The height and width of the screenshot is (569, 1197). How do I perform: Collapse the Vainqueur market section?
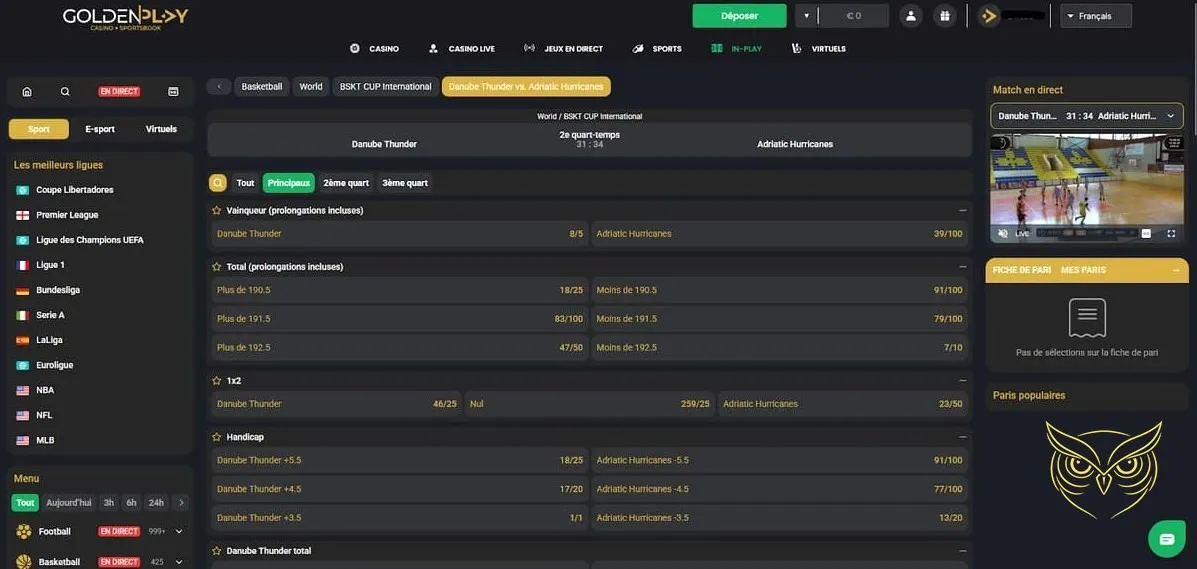click(x=963, y=210)
